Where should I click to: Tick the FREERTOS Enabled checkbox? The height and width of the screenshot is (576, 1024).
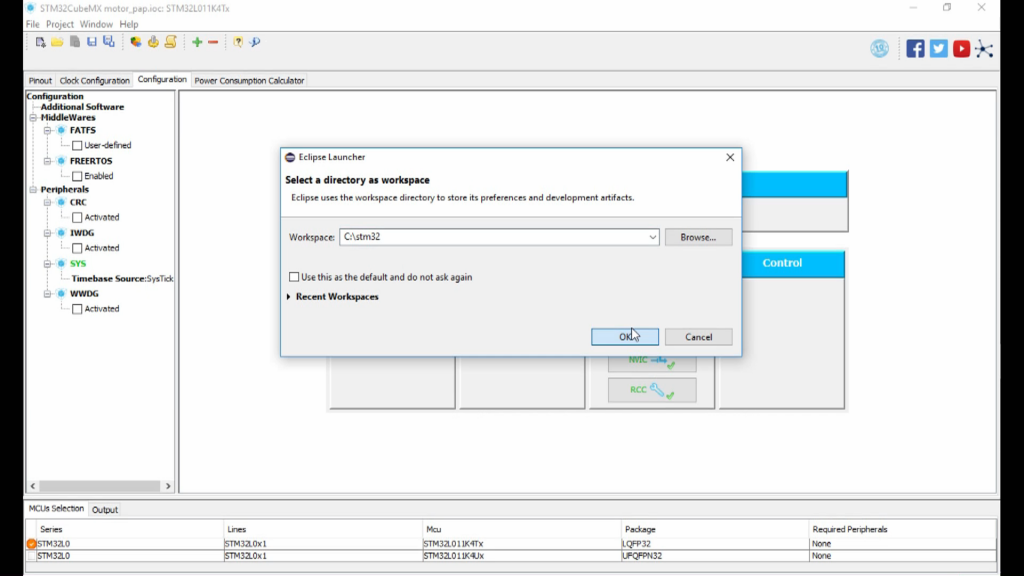click(77, 176)
